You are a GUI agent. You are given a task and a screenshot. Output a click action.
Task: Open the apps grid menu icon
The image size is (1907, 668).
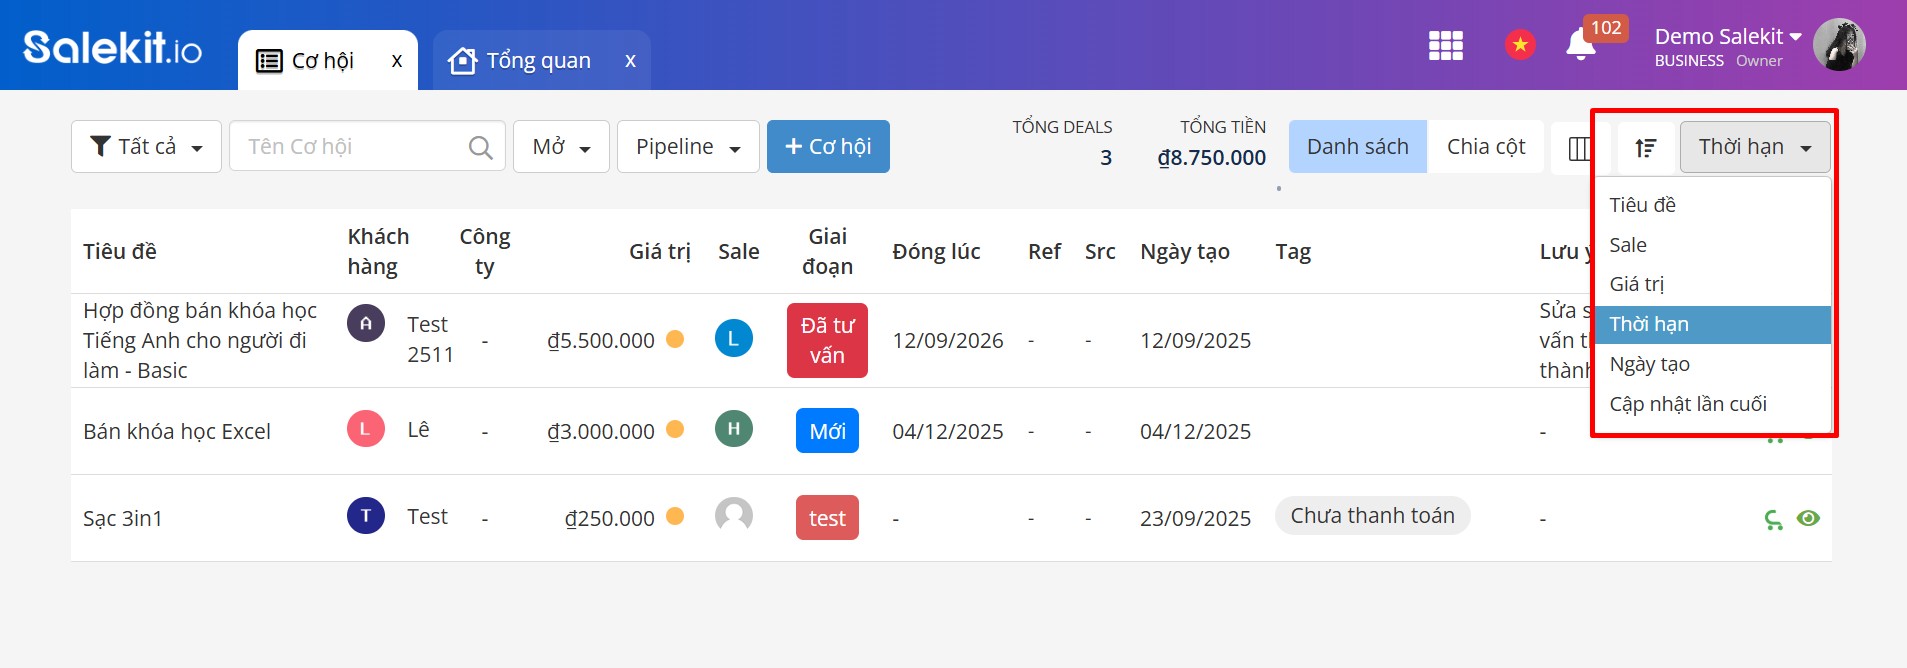point(1445,45)
